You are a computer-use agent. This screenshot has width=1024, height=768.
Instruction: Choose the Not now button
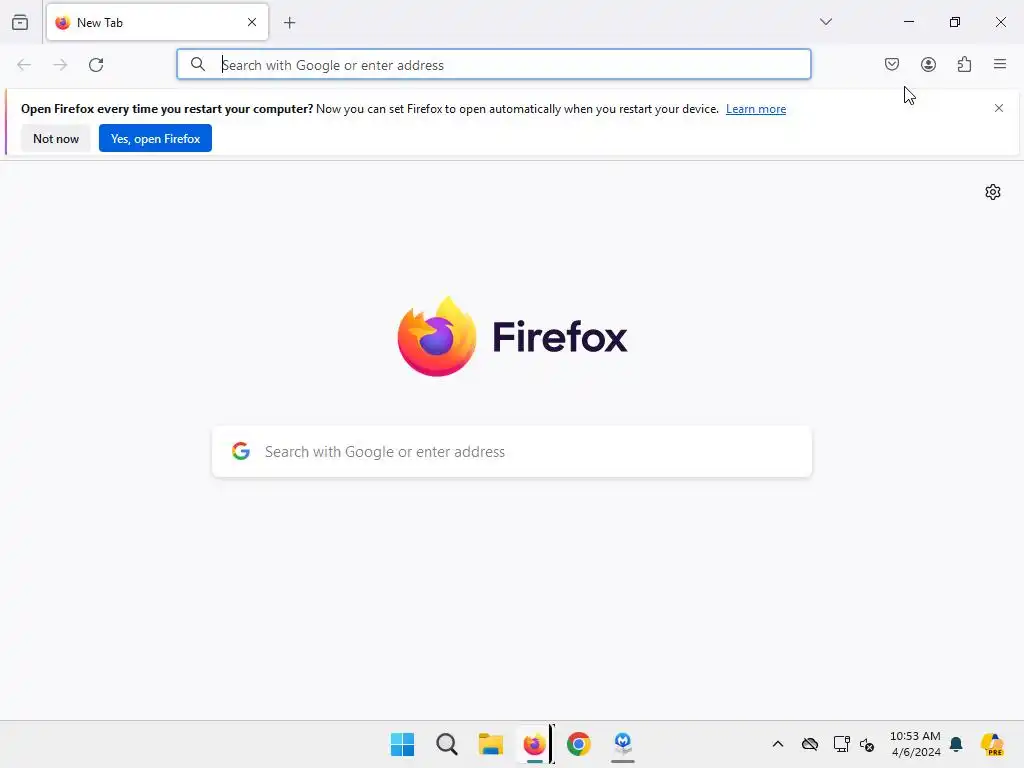(56, 138)
